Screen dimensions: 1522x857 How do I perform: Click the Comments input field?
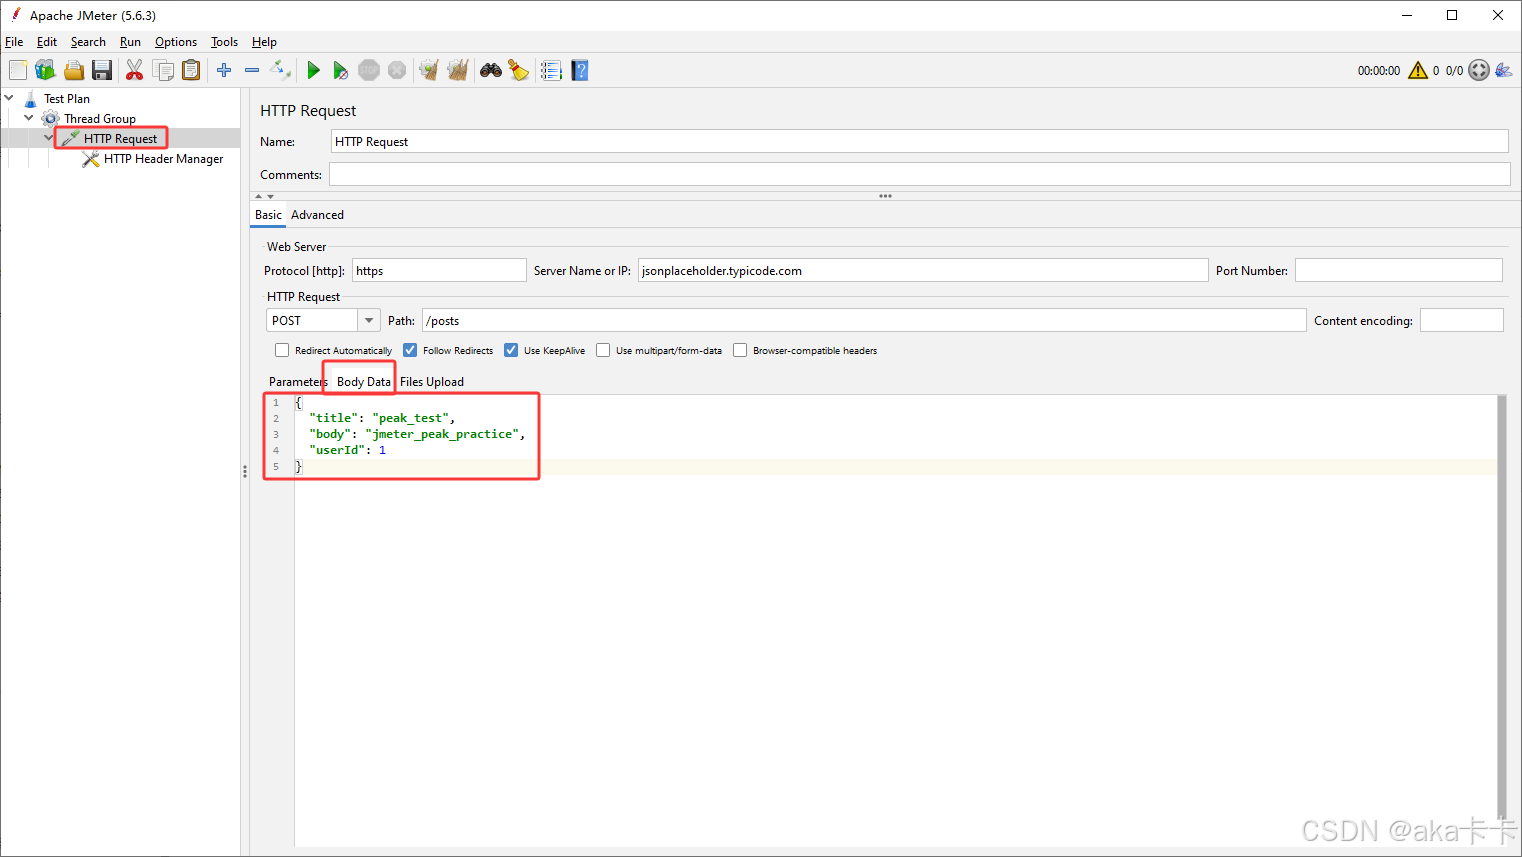click(919, 174)
